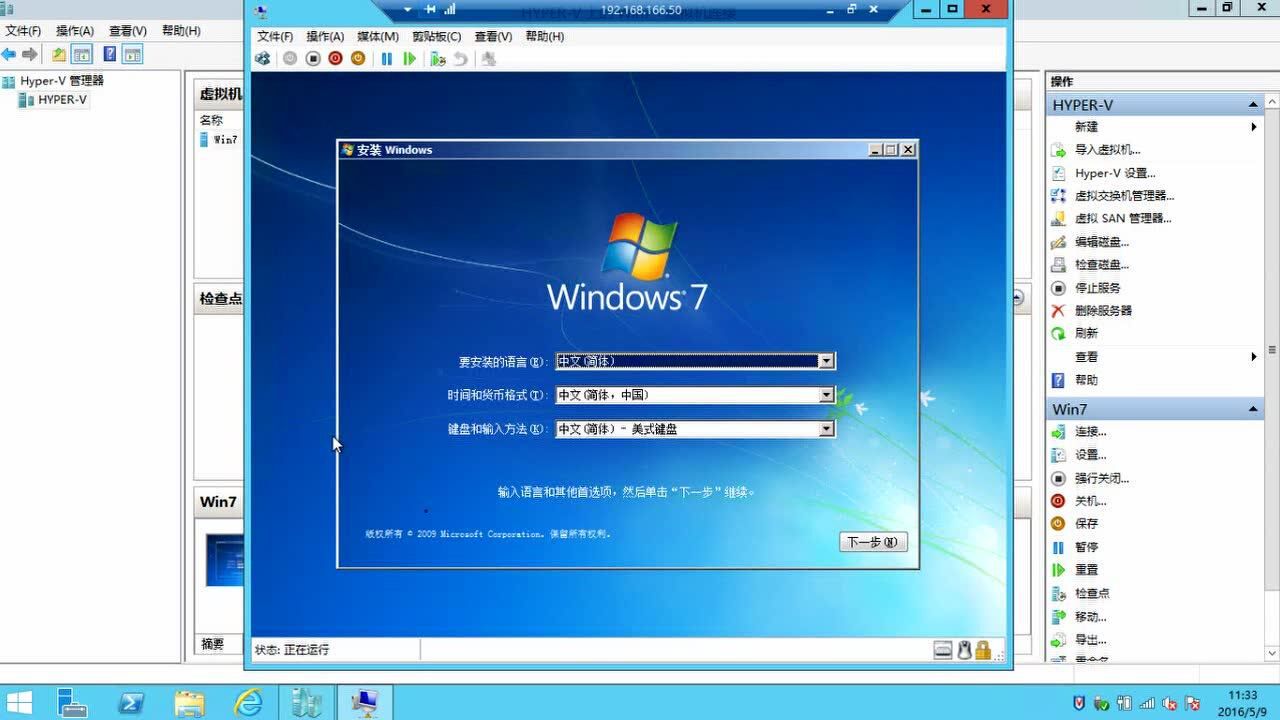The height and width of the screenshot is (720, 1280).
Task: Click 删除服务器 action
Action: tap(1104, 311)
